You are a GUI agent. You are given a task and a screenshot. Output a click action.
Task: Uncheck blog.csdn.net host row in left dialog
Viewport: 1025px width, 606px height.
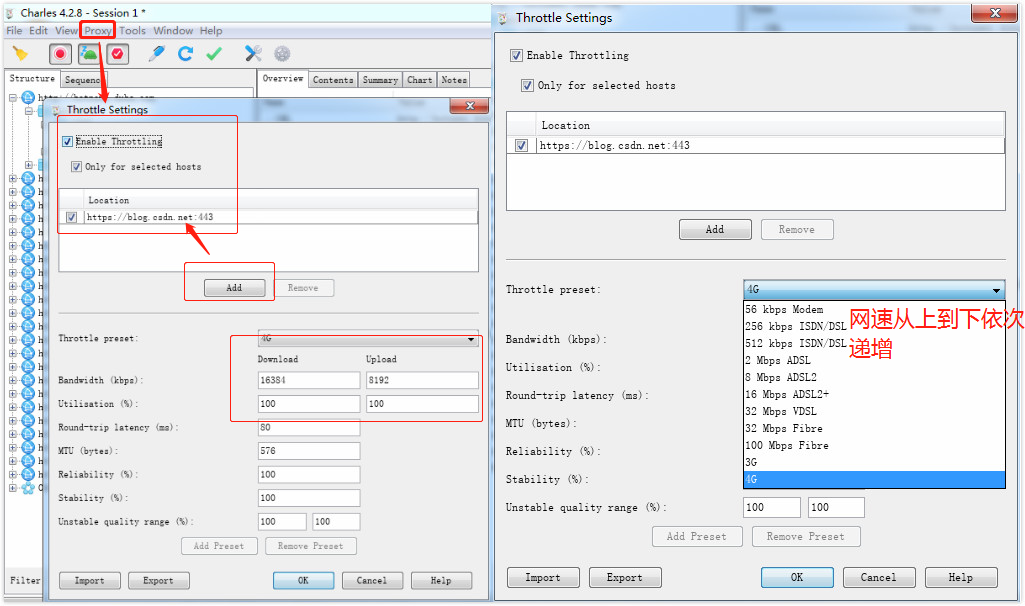pos(72,217)
